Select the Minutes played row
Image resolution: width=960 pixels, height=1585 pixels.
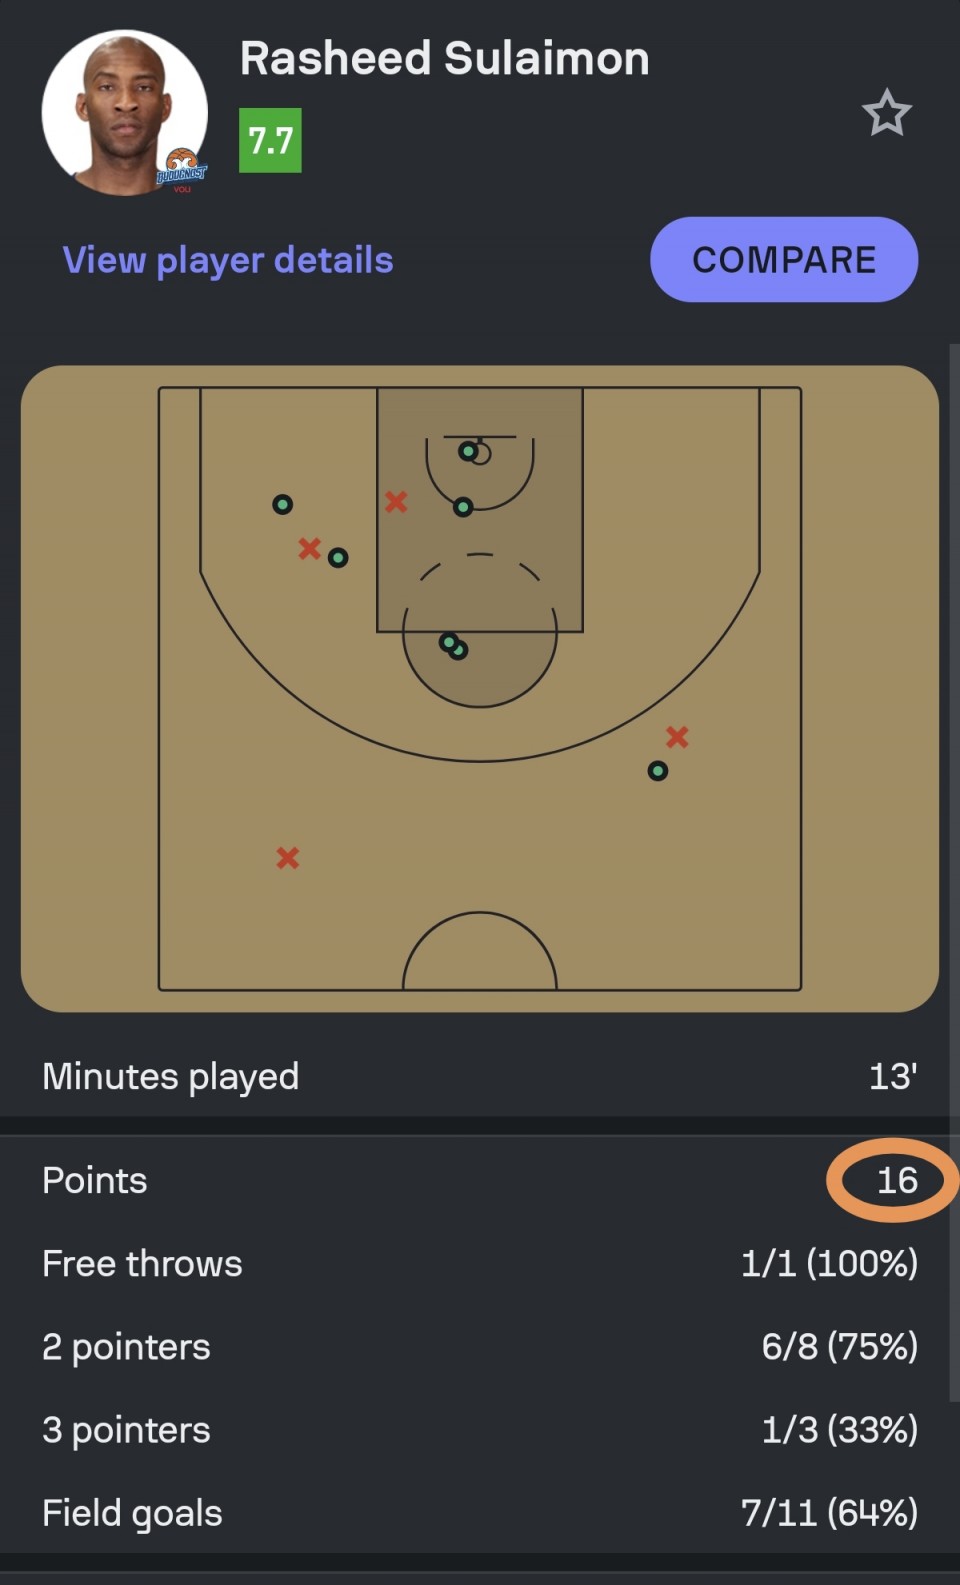(480, 1077)
